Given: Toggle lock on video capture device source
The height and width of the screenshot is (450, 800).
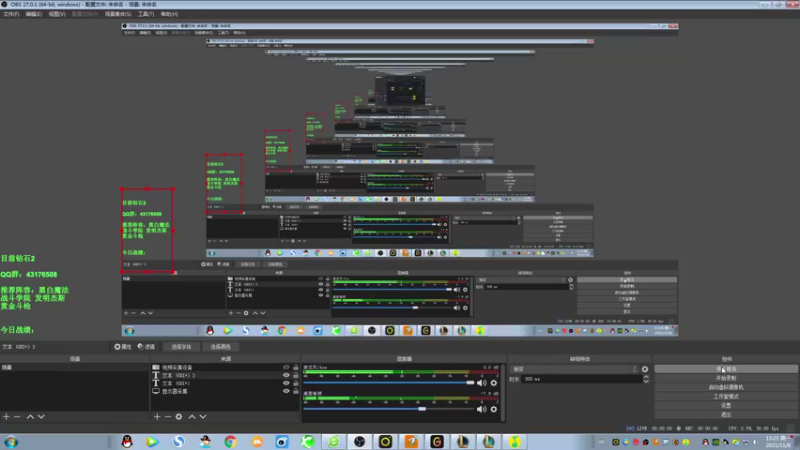Looking at the screenshot, I should tap(296, 367).
